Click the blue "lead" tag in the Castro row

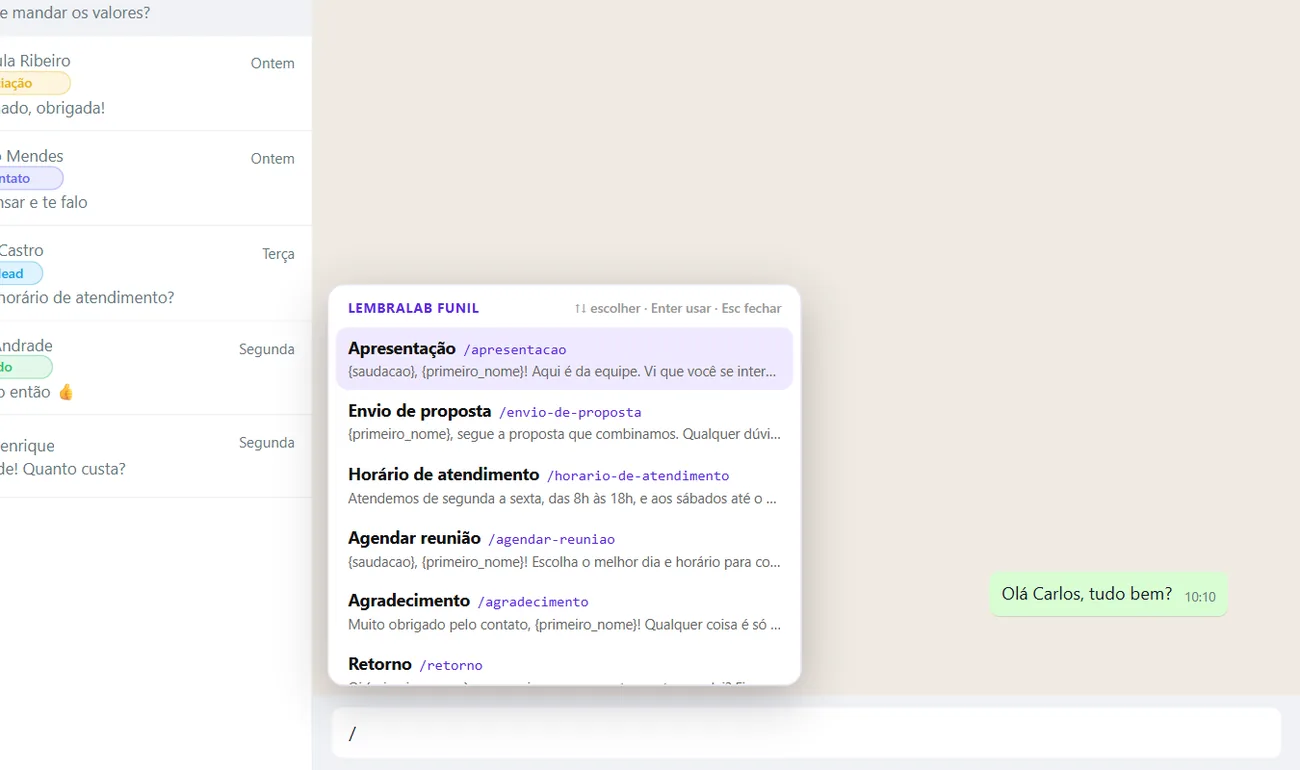[x=21, y=273]
